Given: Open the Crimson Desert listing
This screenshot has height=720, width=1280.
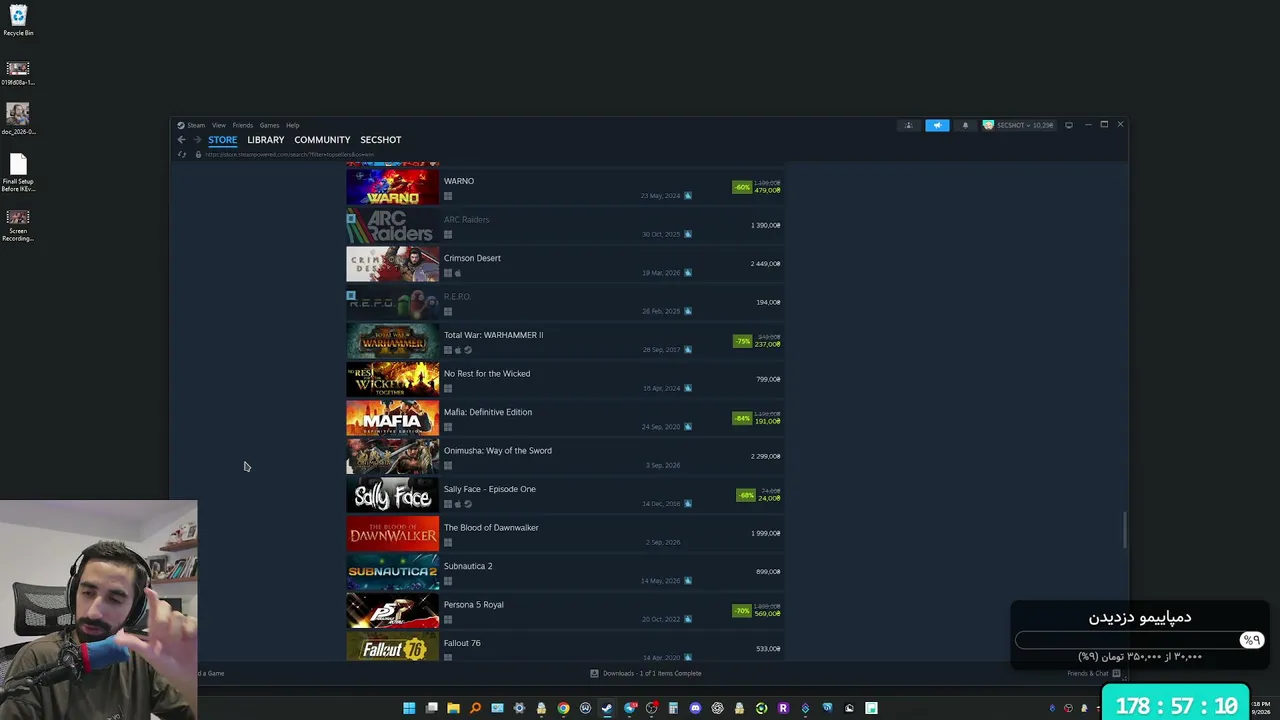Looking at the screenshot, I should click(564, 264).
